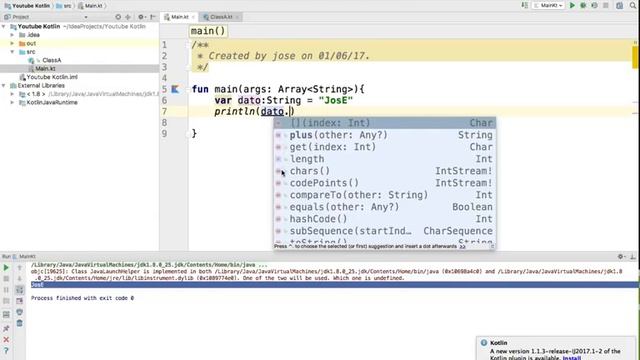This screenshot has width=640, height=360.
Task: Click the down arrow in Run panel
Action: (x=20, y=279)
